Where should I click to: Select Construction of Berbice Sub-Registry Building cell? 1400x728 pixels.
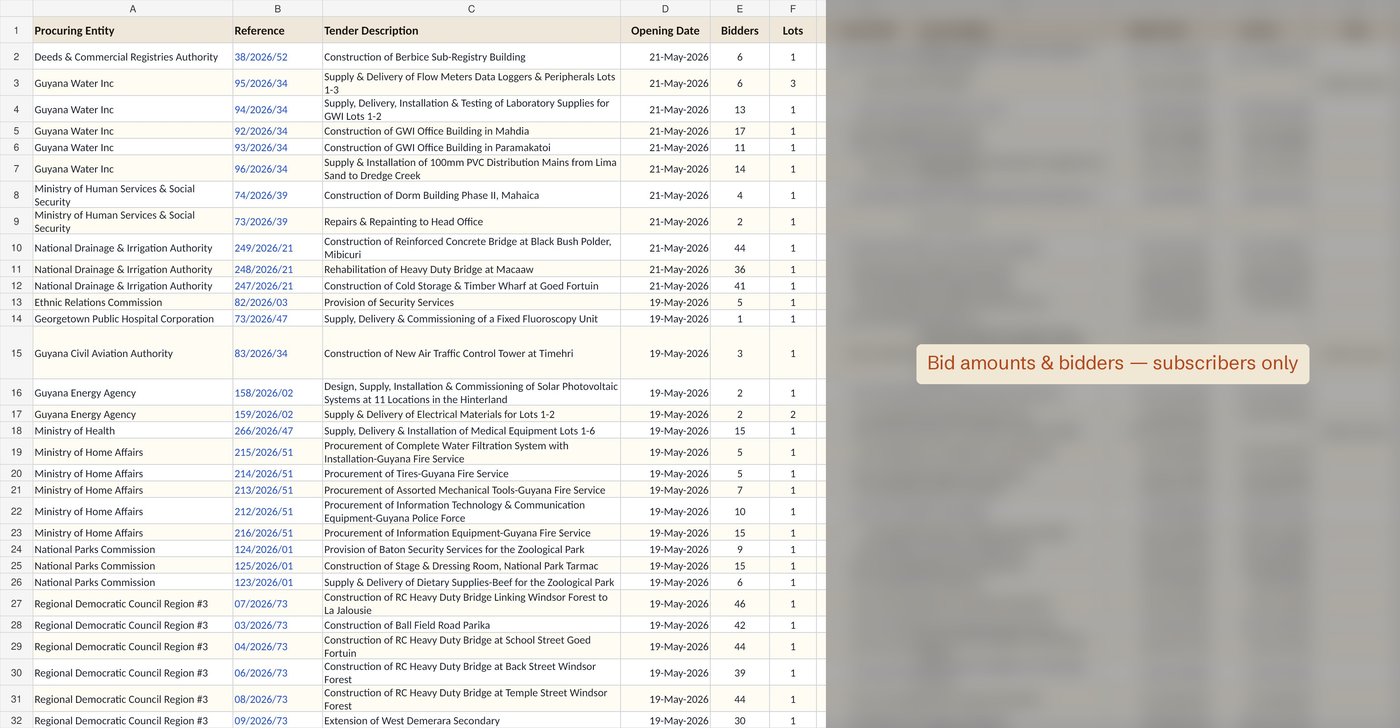(472, 57)
